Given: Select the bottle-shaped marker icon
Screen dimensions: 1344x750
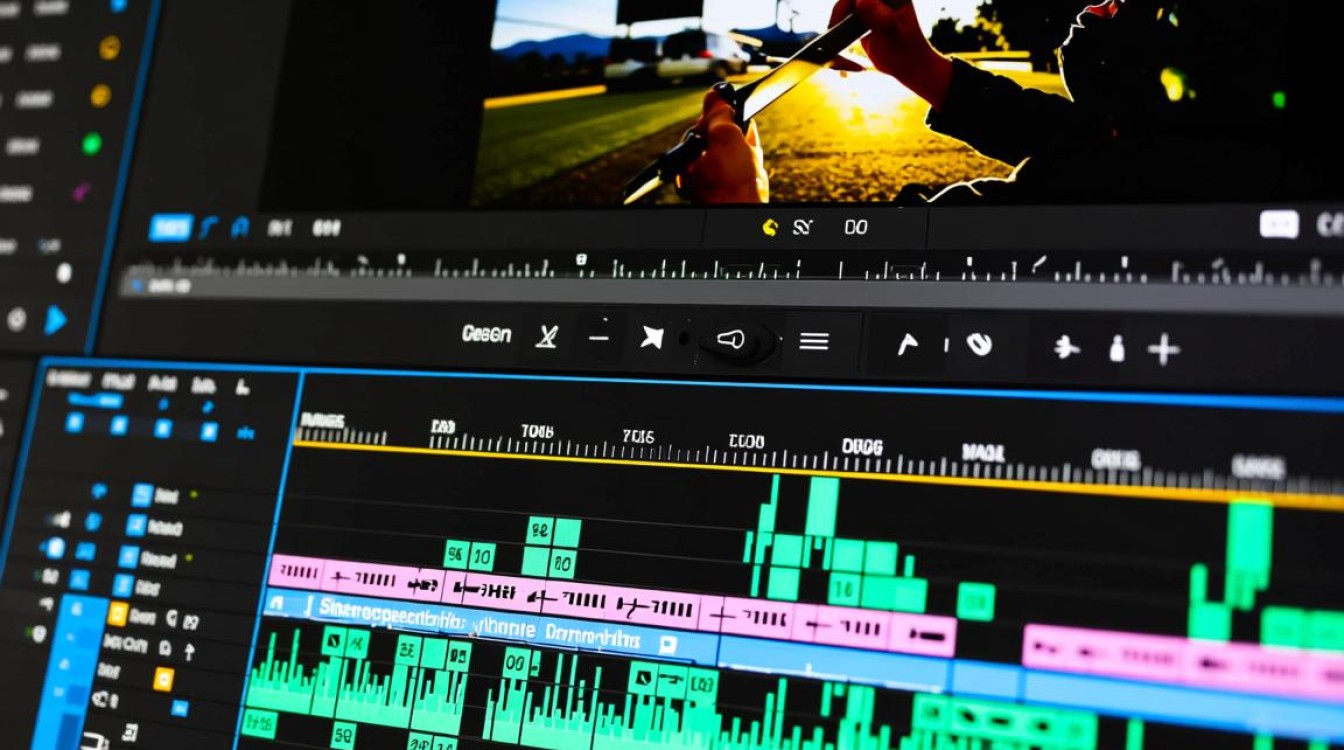Looking at the screenshot, I should coord(1117,349).
